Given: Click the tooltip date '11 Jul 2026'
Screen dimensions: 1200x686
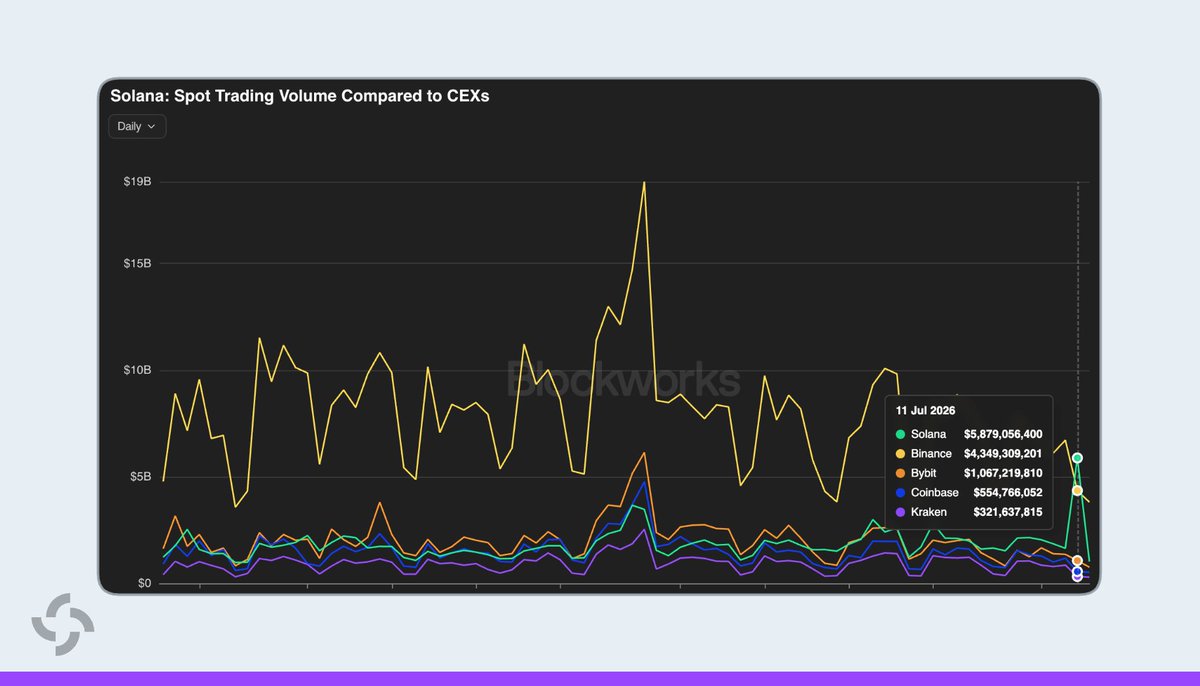Looking at the screenshot, I should [x=926, y=411].
